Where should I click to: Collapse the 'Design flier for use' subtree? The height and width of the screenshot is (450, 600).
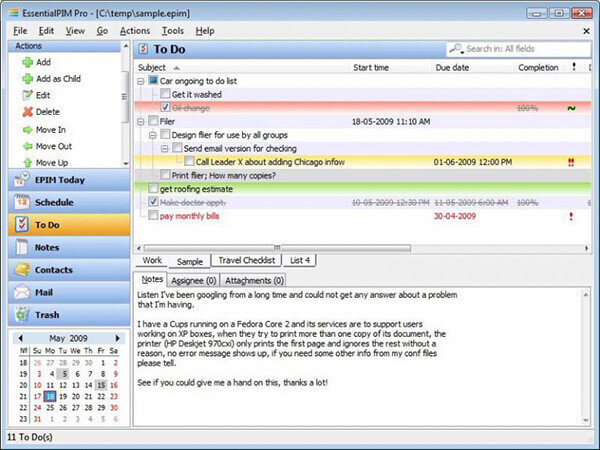(x=152, y=135)
